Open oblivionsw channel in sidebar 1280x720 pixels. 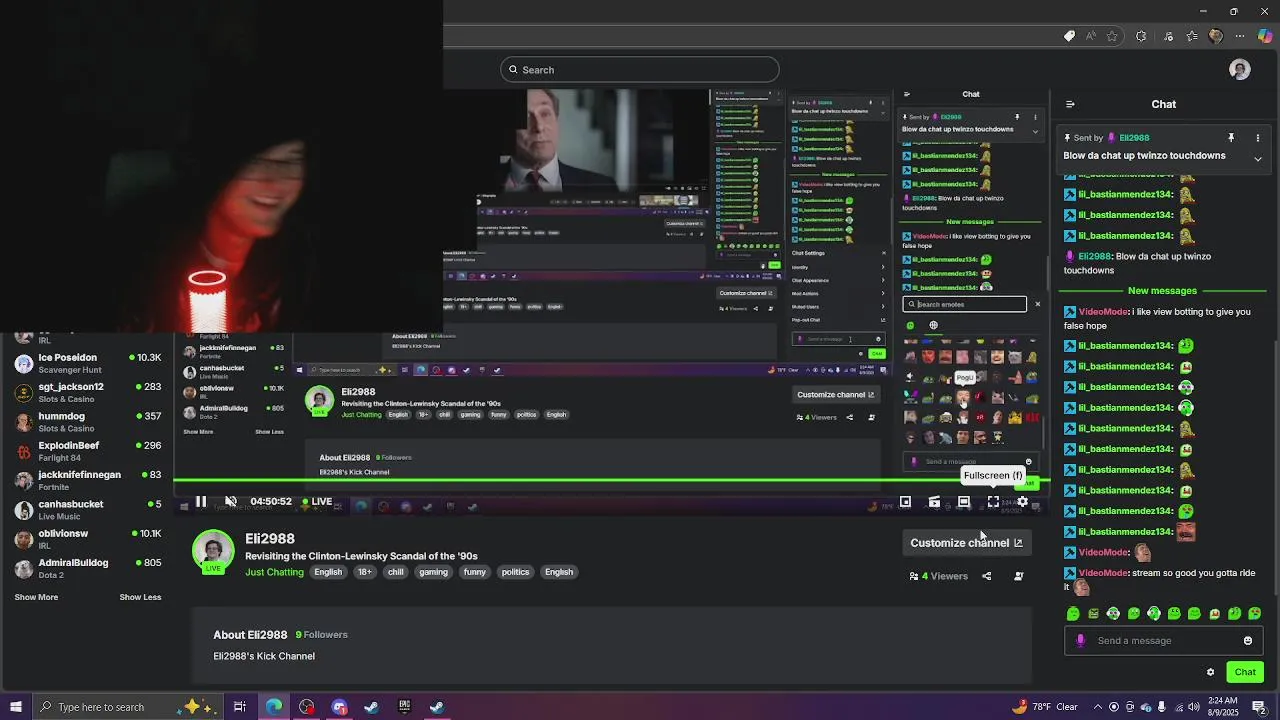(88, 539)
